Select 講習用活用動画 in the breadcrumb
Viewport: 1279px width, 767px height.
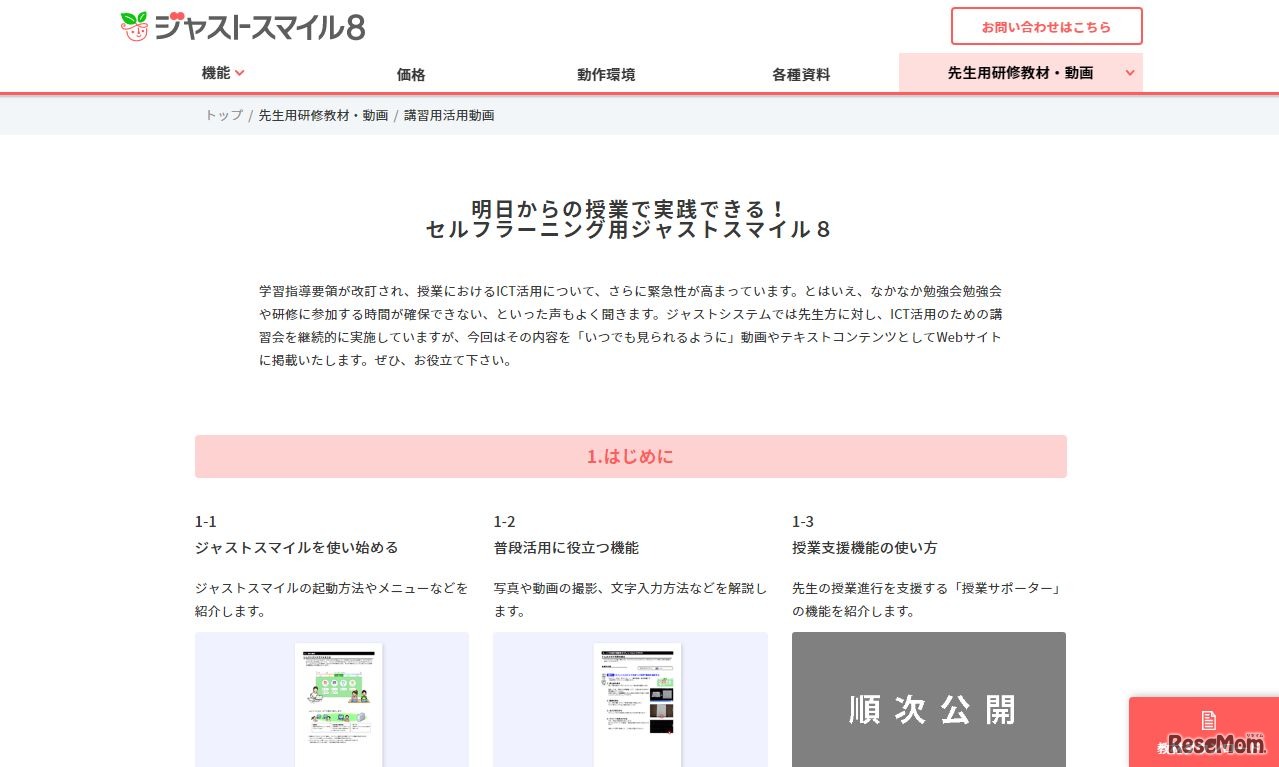pos(449,115)
